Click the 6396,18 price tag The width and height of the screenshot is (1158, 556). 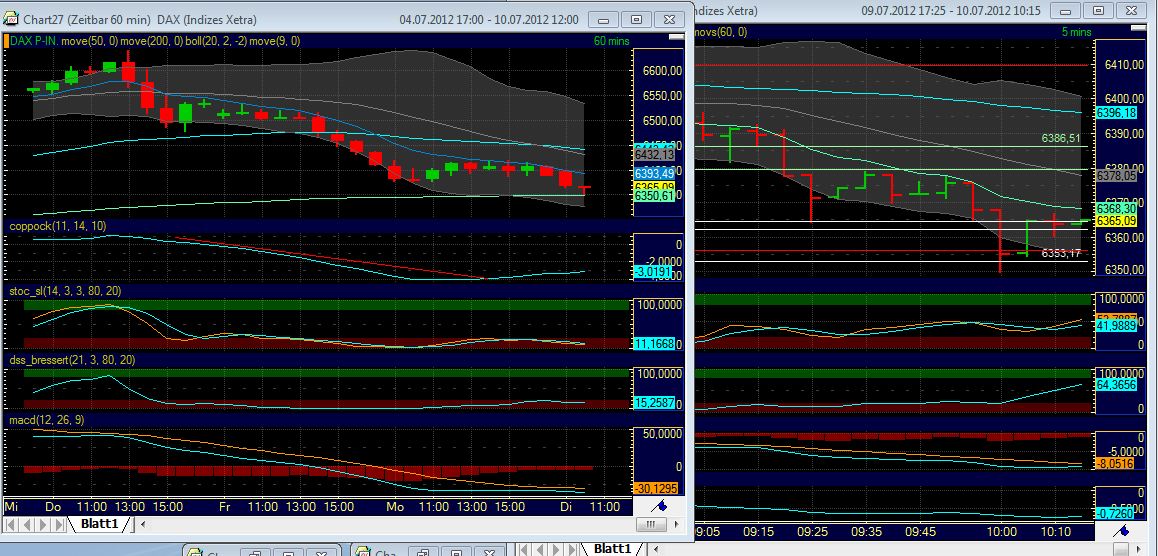pyautogui.click(x=1116, y=113)
